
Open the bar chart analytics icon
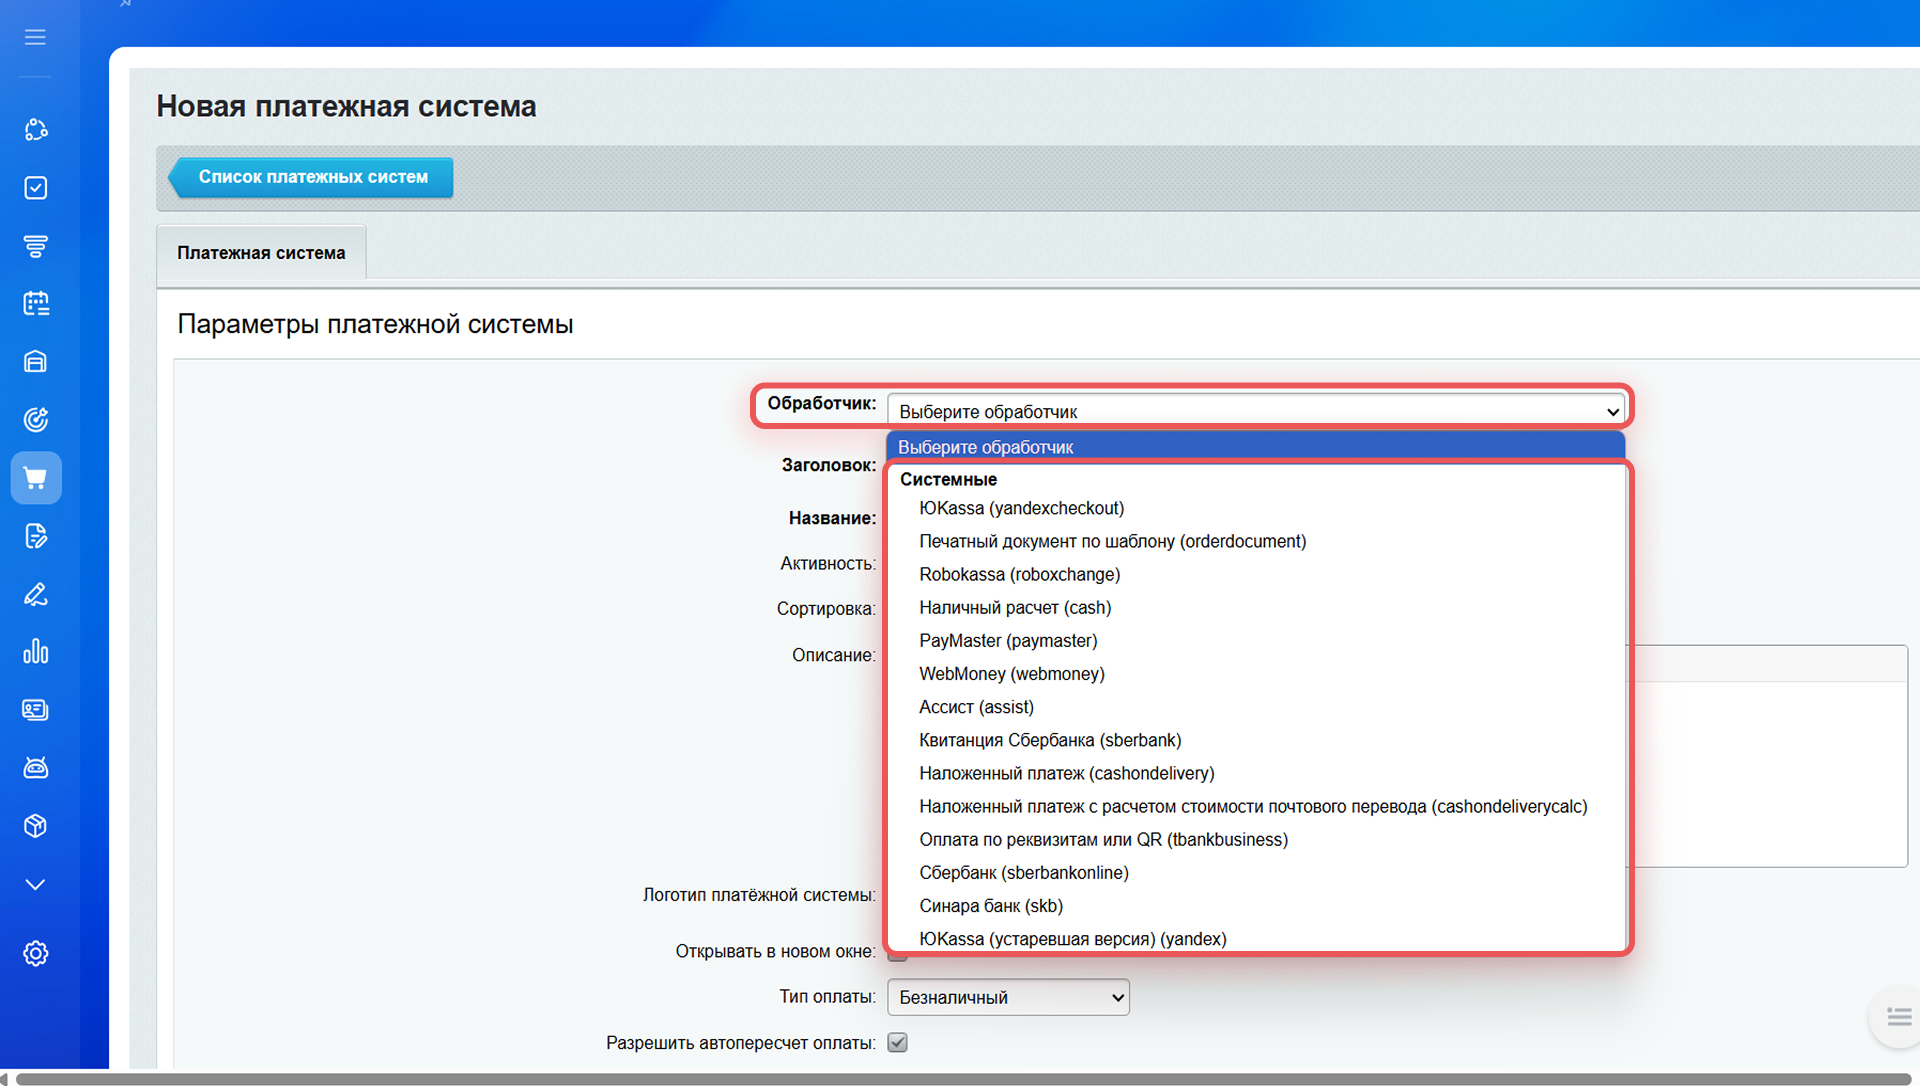(36, 652)
